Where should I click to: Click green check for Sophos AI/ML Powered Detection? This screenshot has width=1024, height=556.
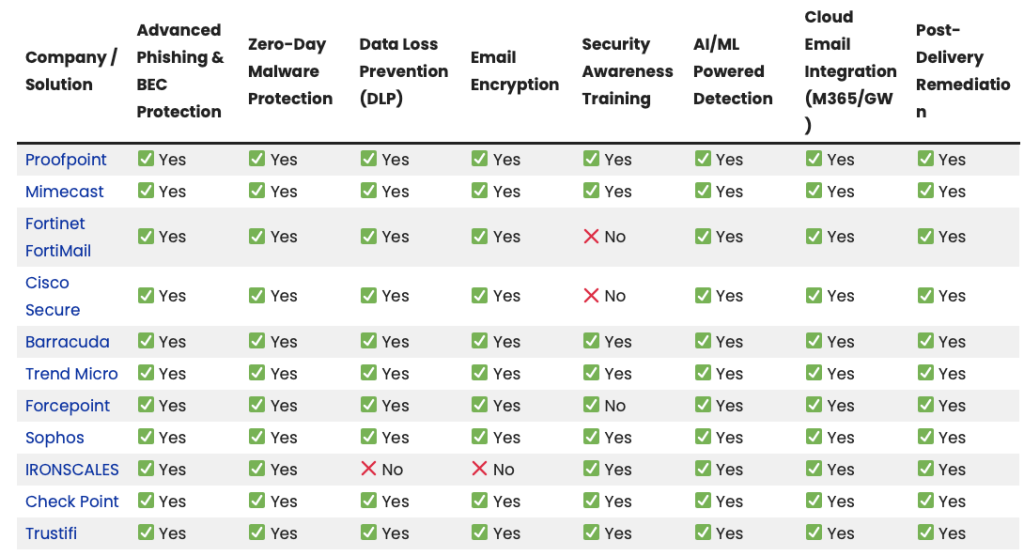(x=703, y=437)
